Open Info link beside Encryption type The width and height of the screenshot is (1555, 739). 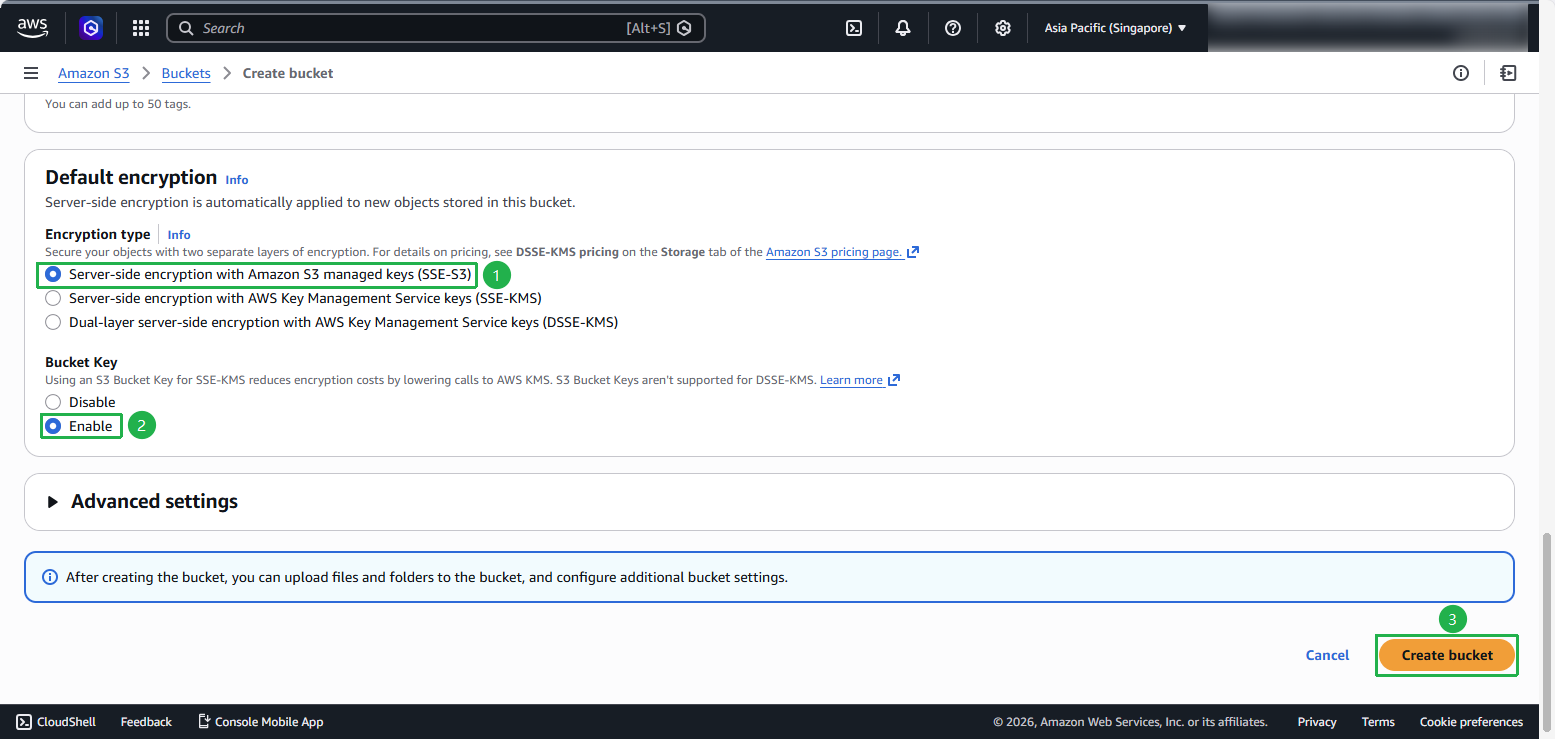click(179, 235)
